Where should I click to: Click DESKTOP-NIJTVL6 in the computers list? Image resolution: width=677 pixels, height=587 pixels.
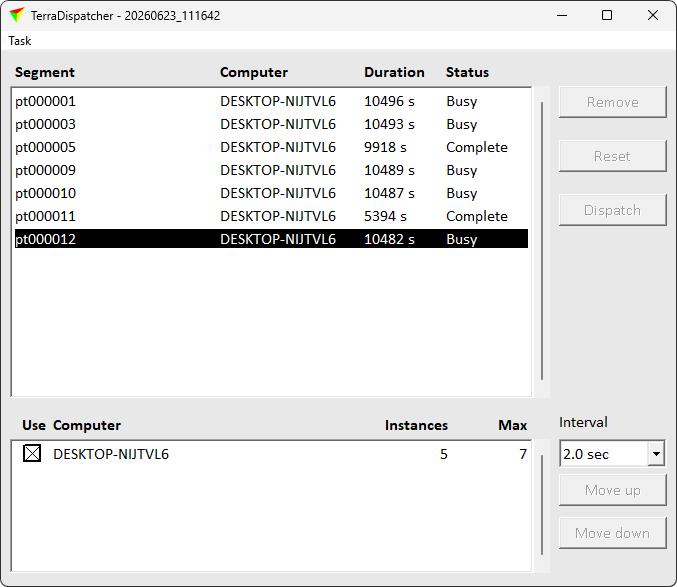click(111, 454)
